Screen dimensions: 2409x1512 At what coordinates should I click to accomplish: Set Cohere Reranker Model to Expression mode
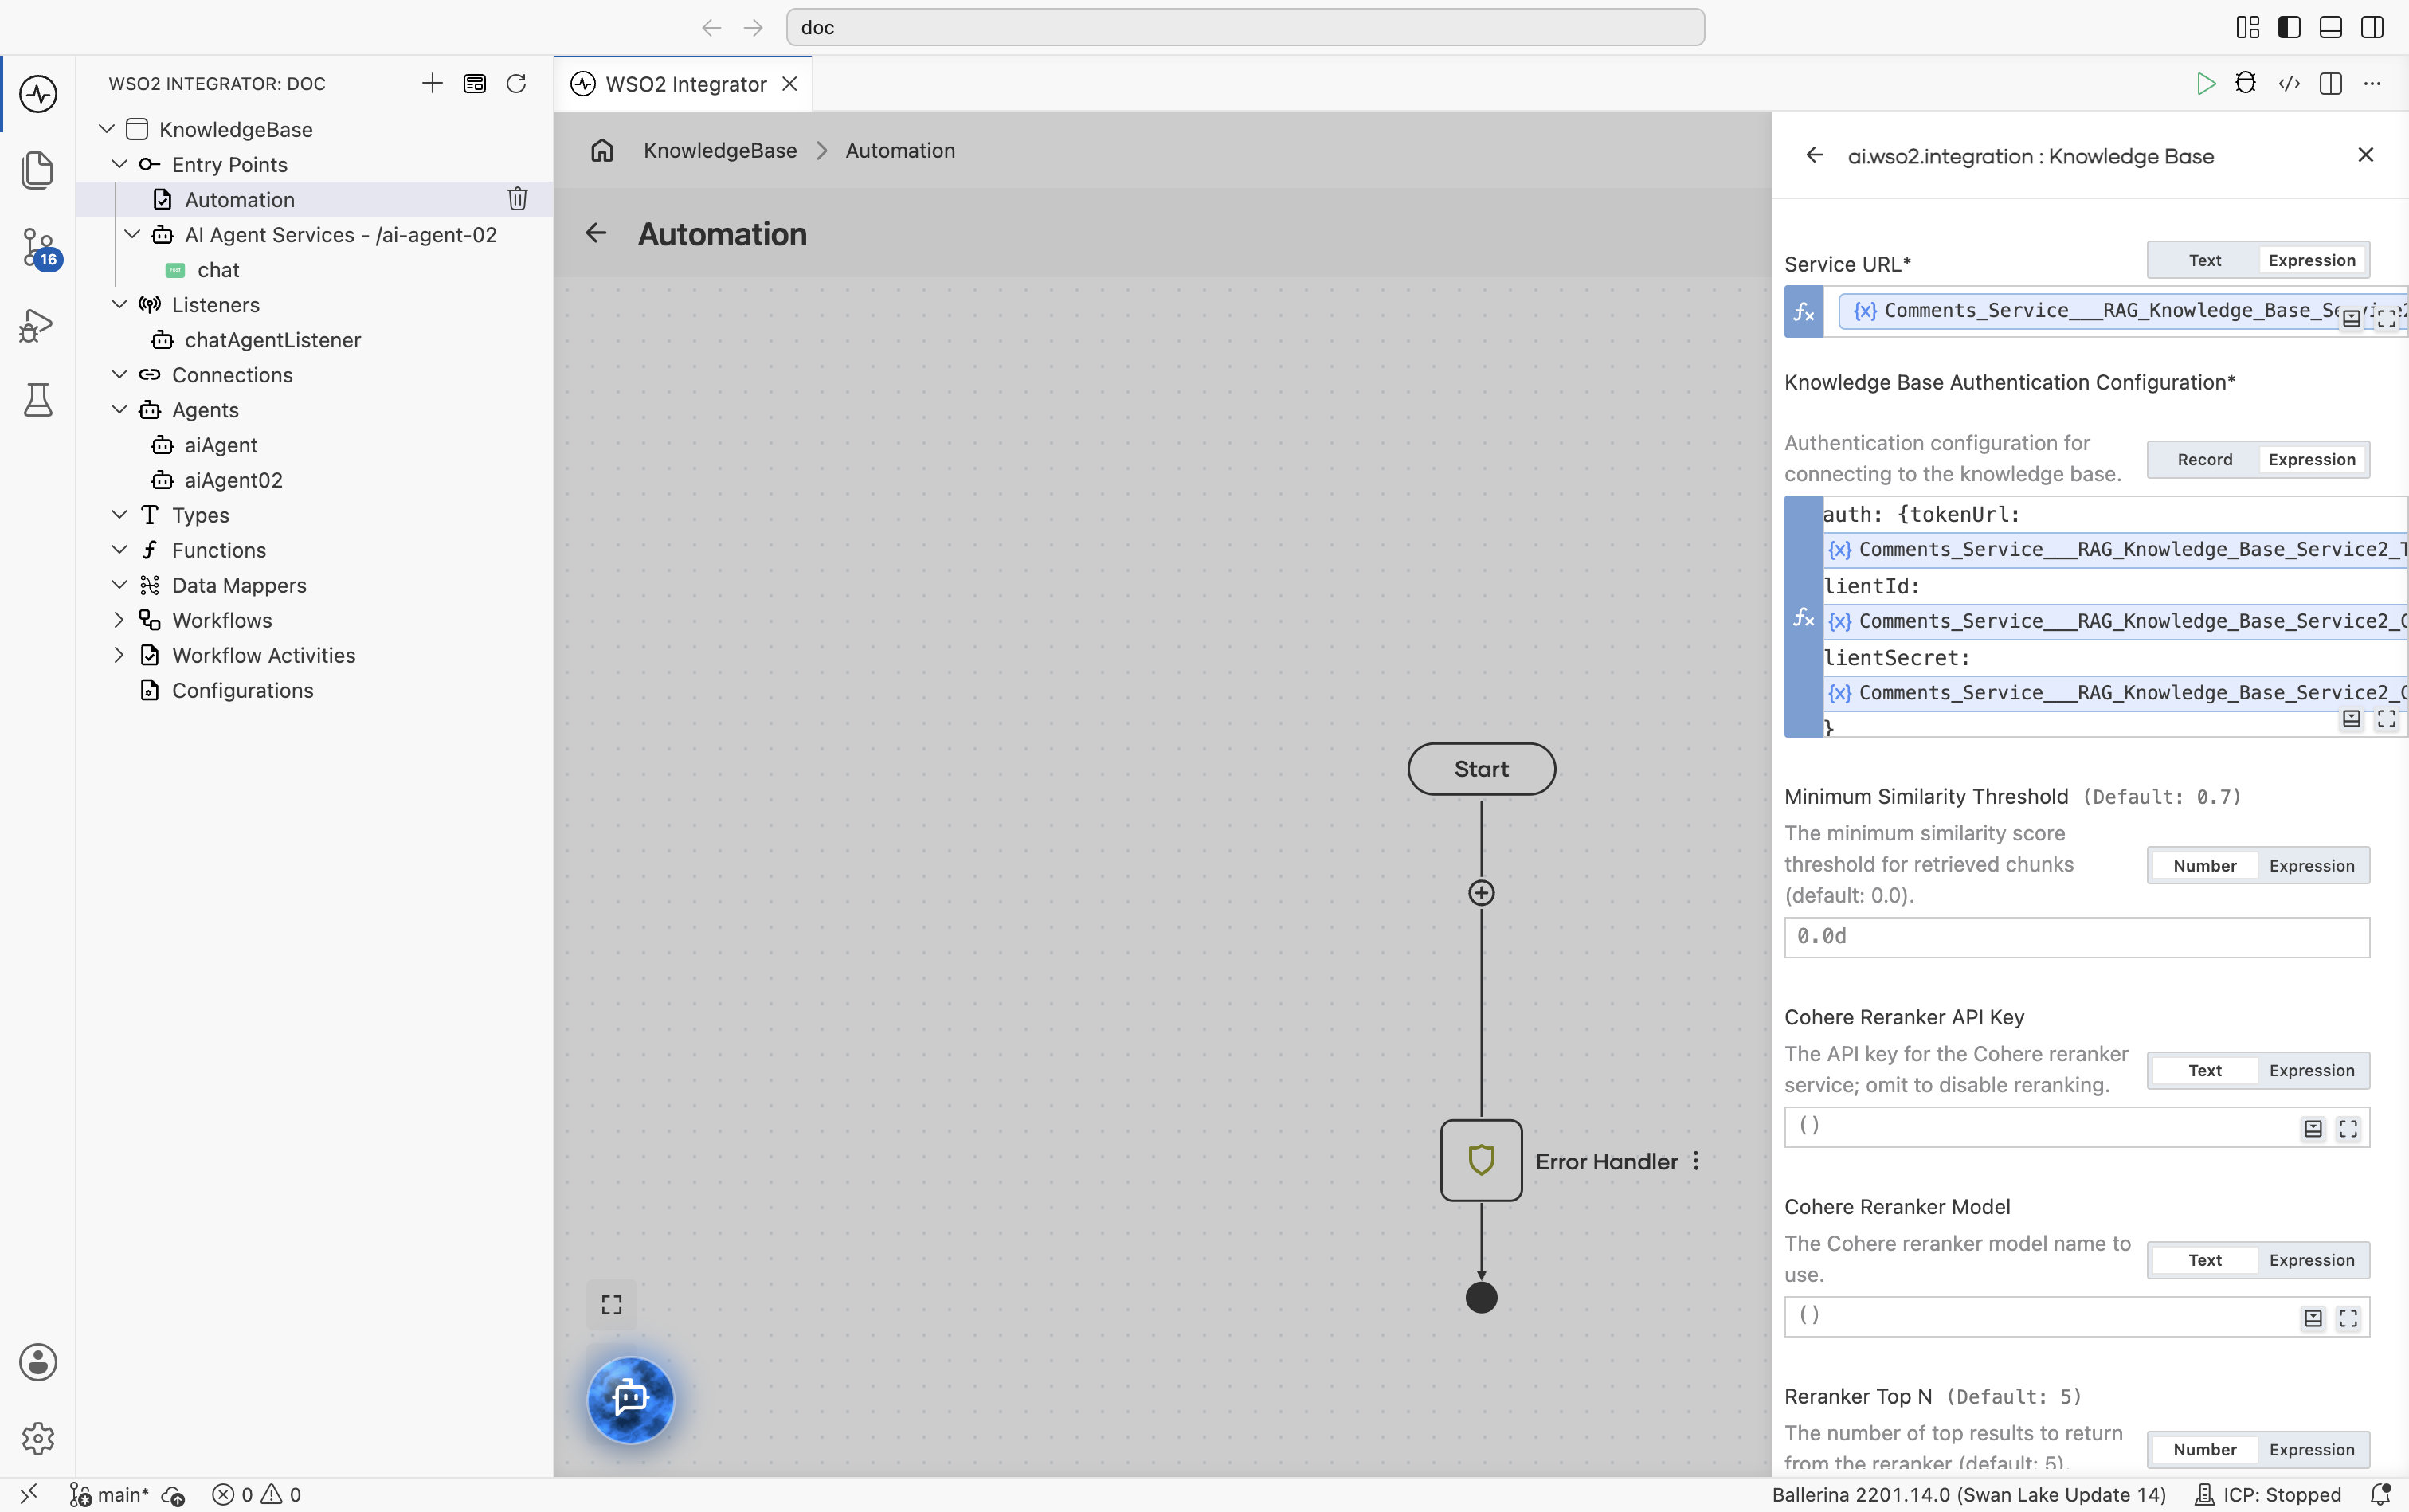[2311, 1260]
